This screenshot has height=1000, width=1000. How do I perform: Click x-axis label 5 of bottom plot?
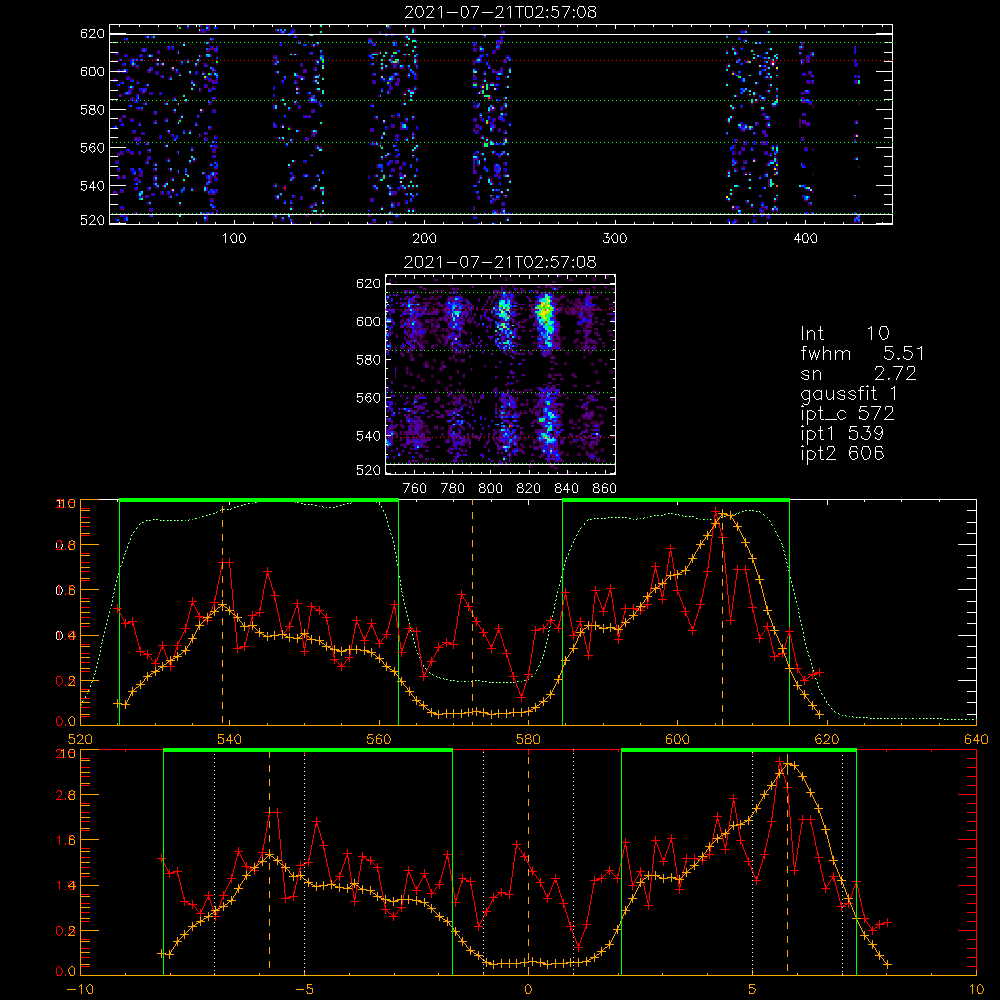point(753,990)
